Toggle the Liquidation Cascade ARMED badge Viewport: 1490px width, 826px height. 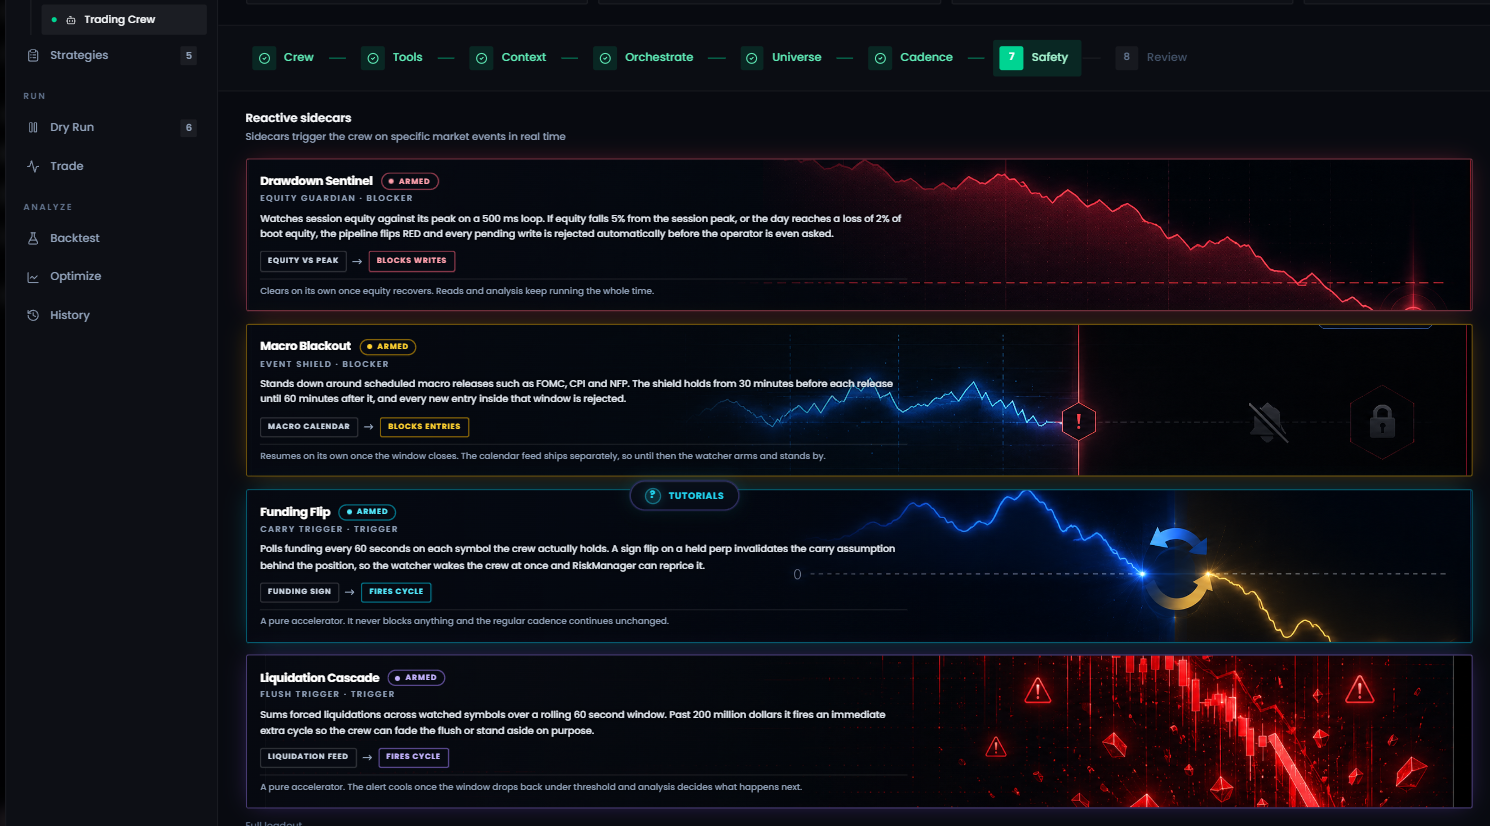tap(416, 678)
